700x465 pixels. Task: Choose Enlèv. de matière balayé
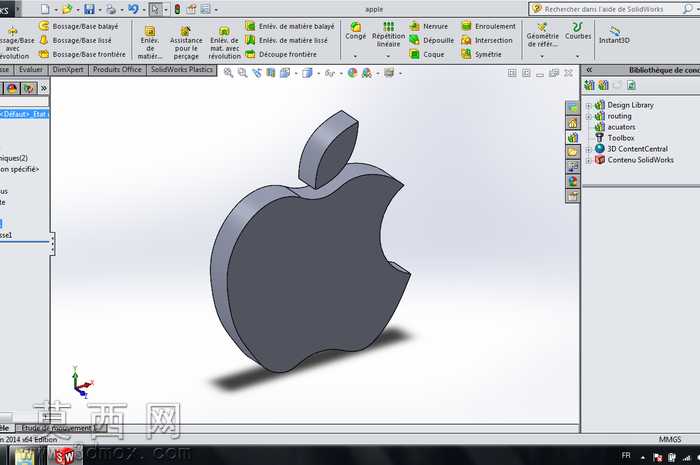click(x=290, y=26)
